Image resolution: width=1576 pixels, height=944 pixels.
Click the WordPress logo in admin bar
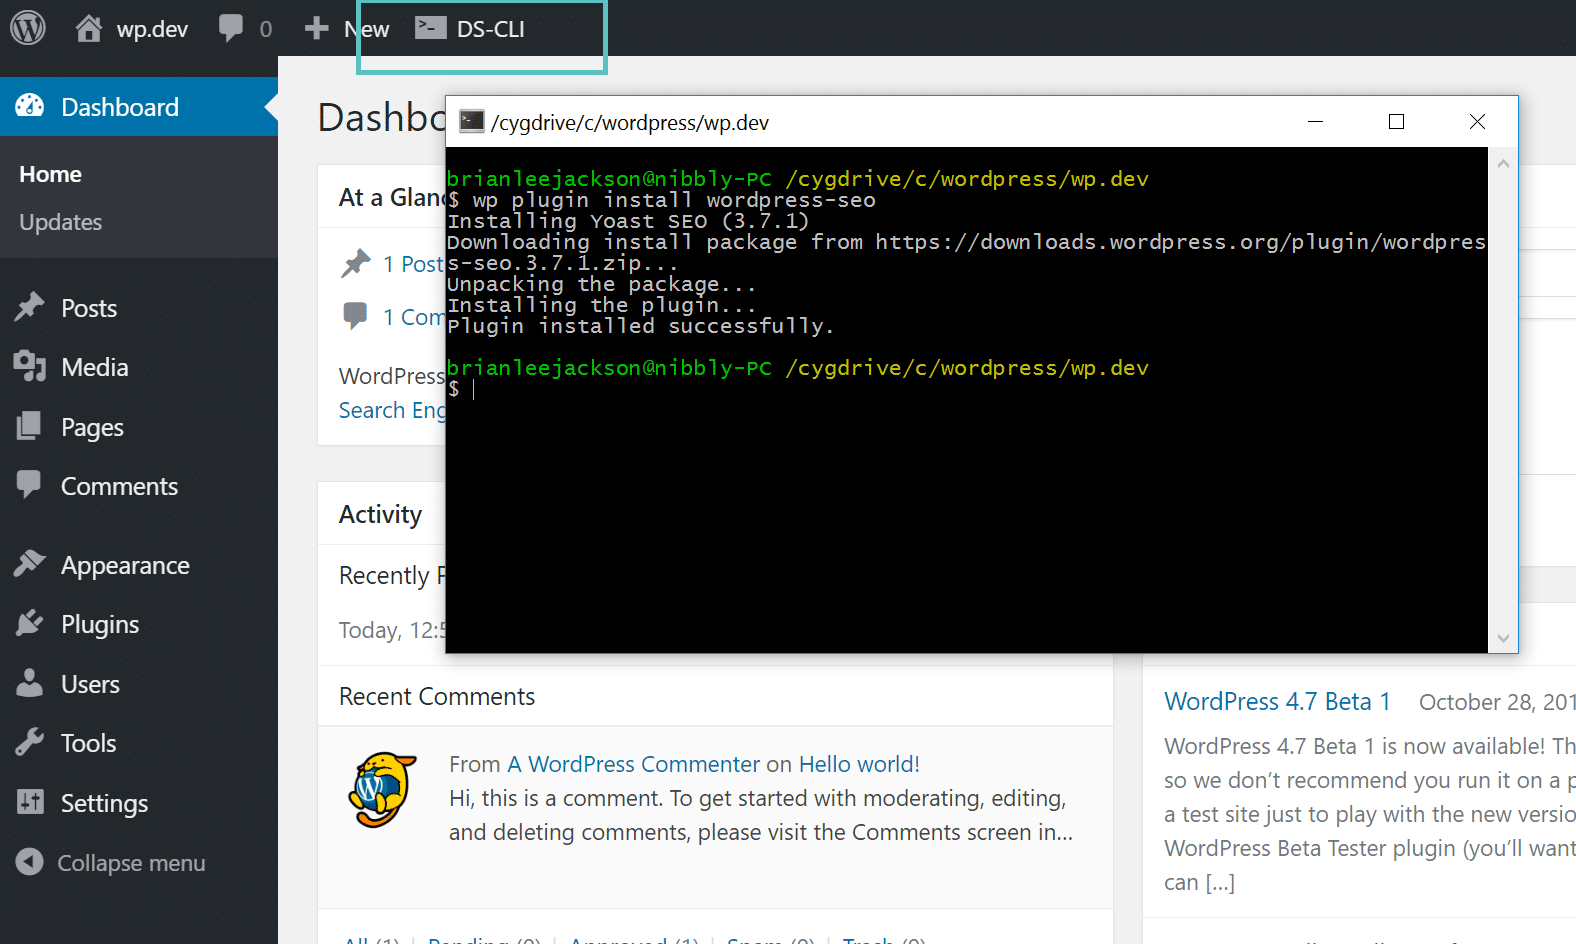[x=28, y=28]
